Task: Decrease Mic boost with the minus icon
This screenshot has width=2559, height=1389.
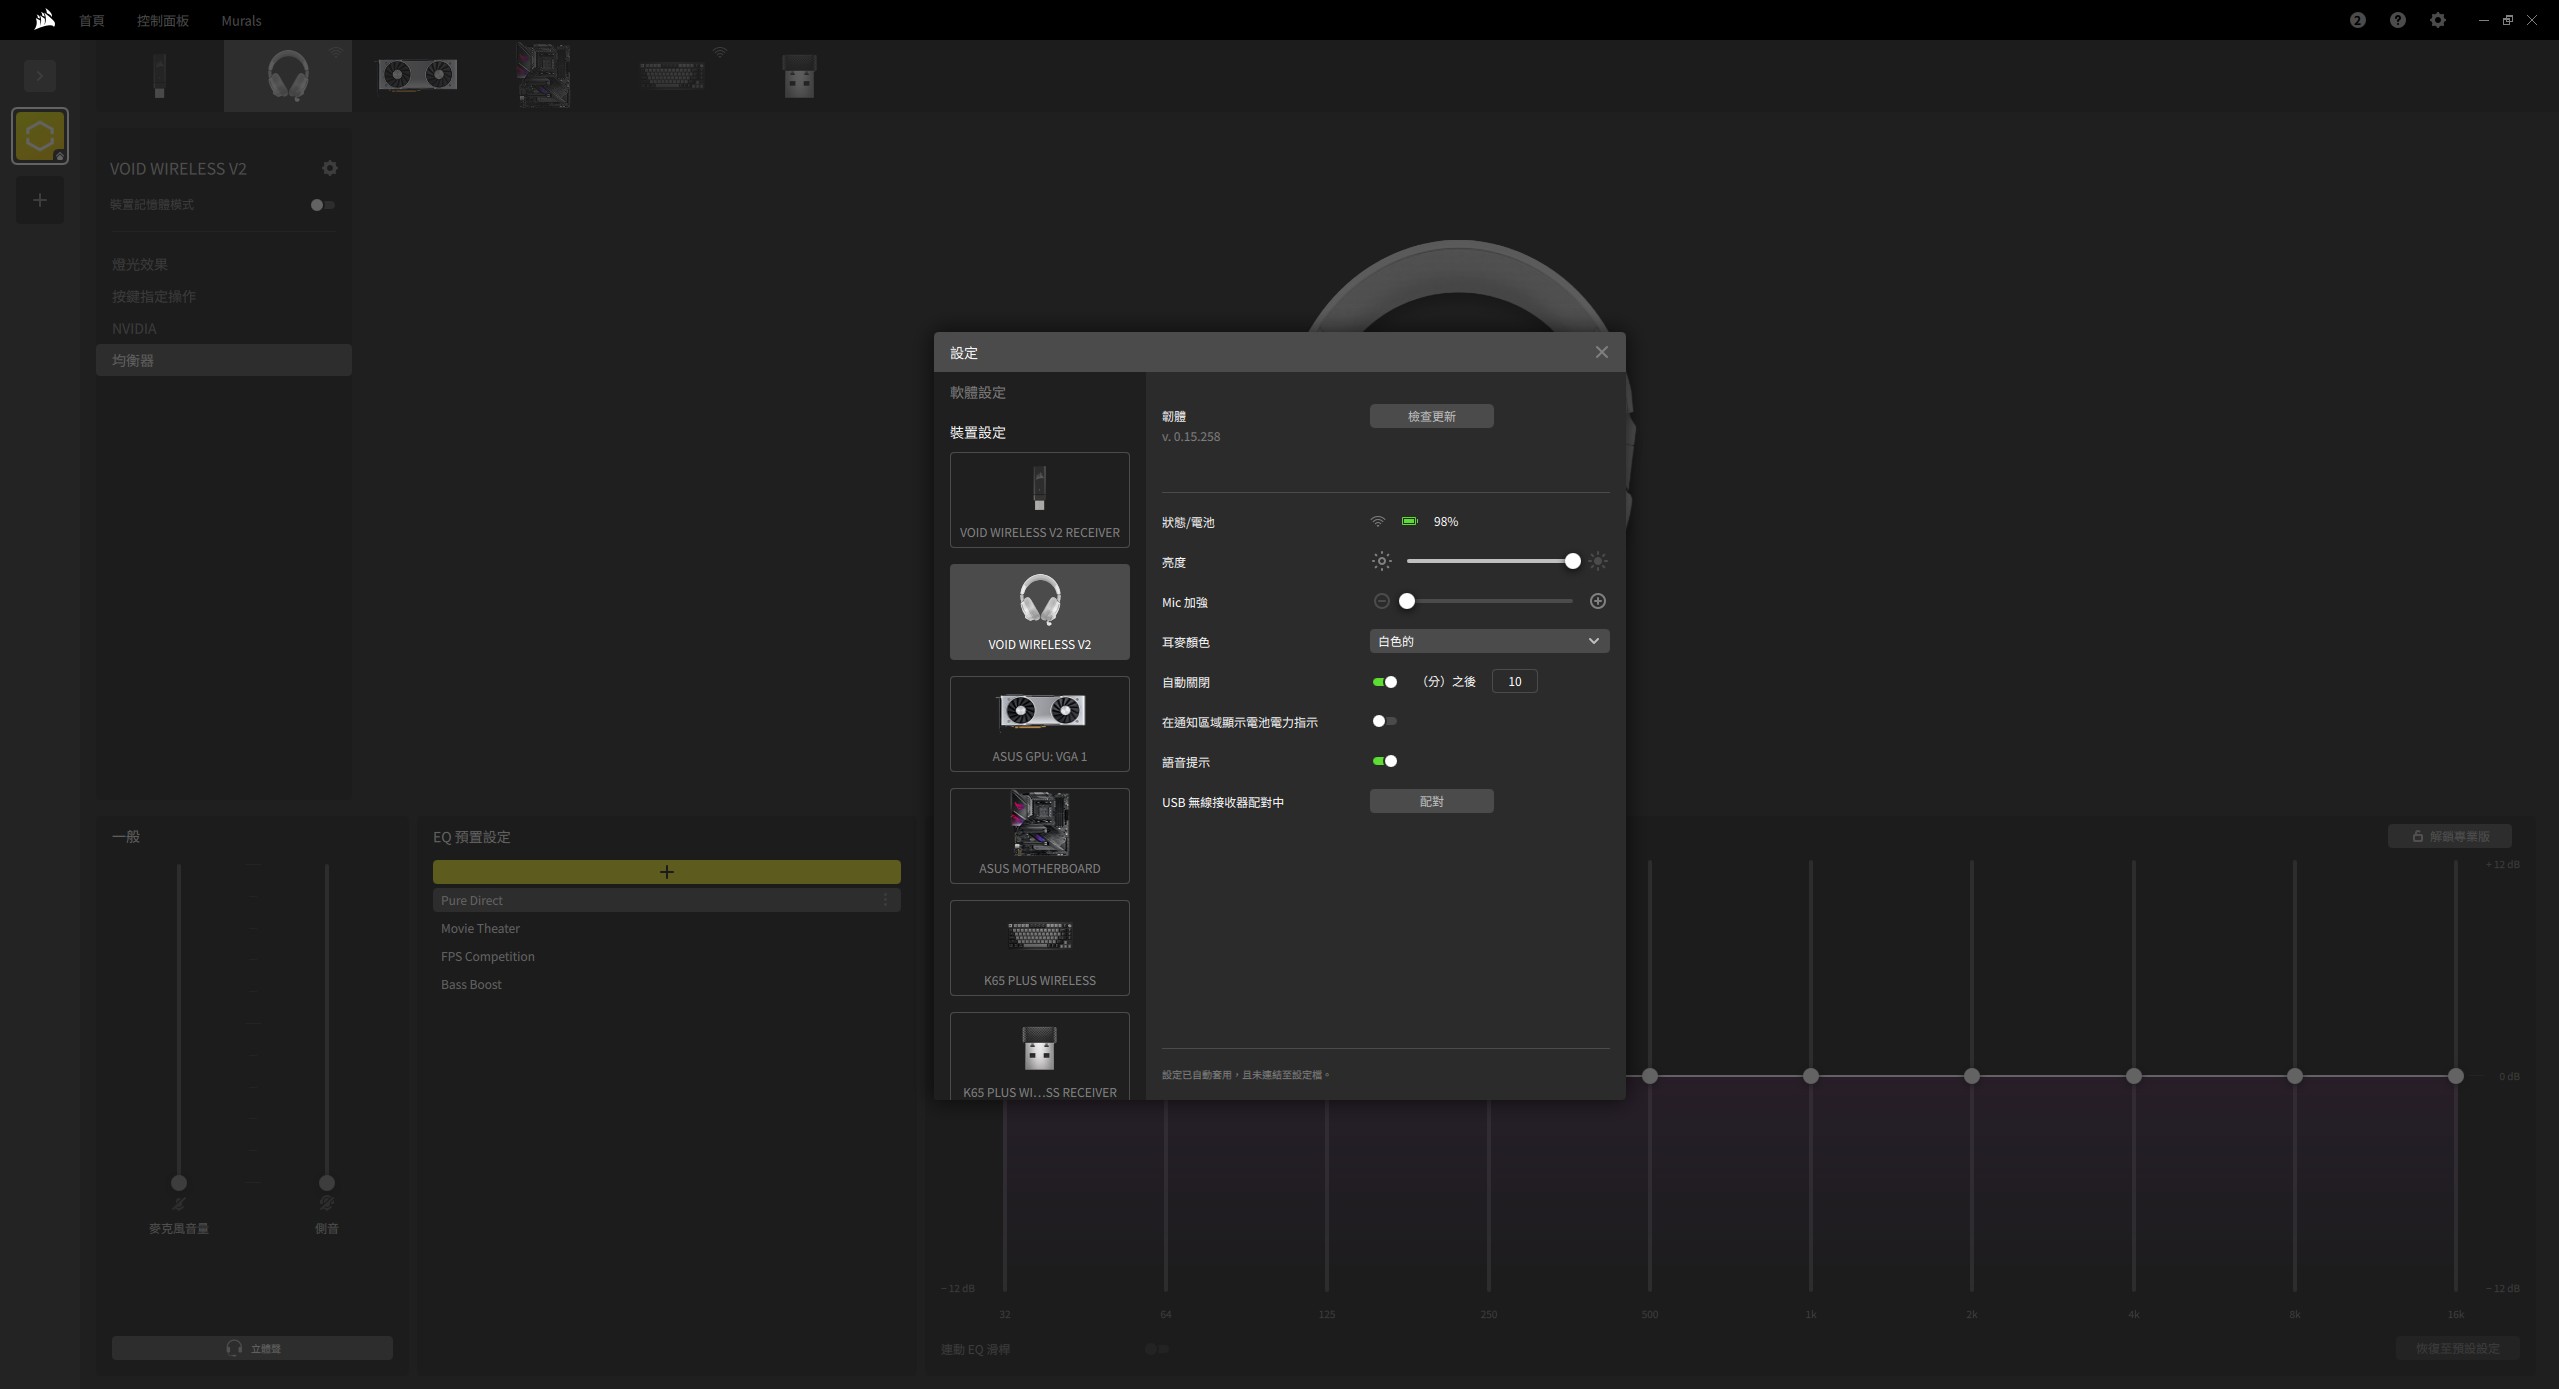Action: pyautogui.click(x=1381, y=601)
